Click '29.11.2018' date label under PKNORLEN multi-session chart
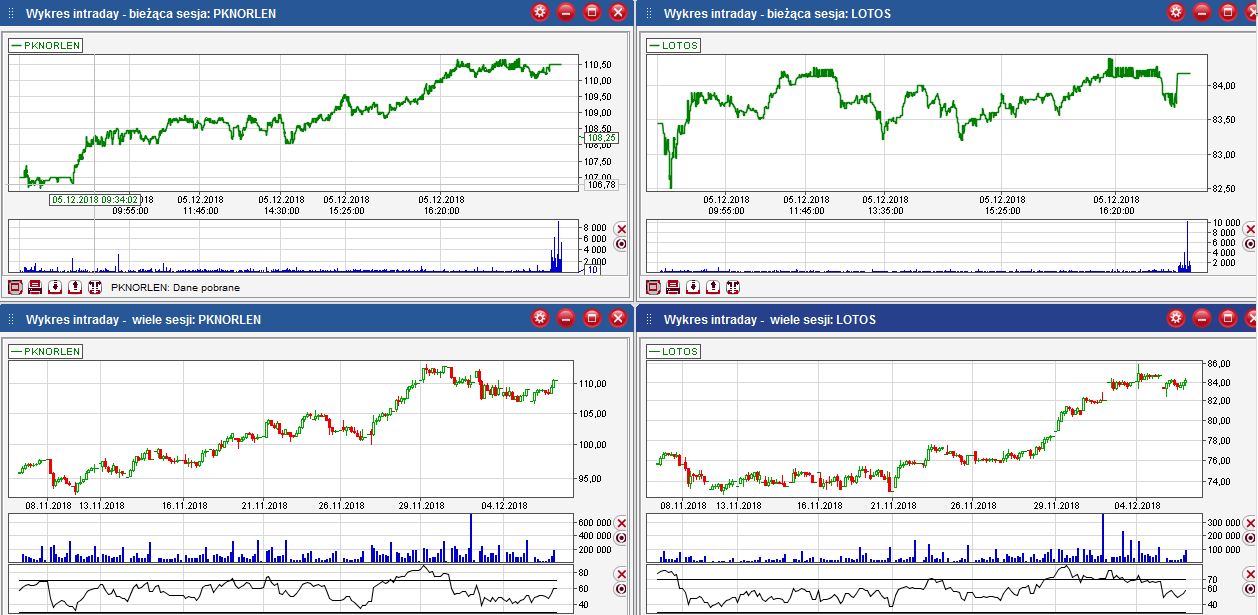 [420, 505]
